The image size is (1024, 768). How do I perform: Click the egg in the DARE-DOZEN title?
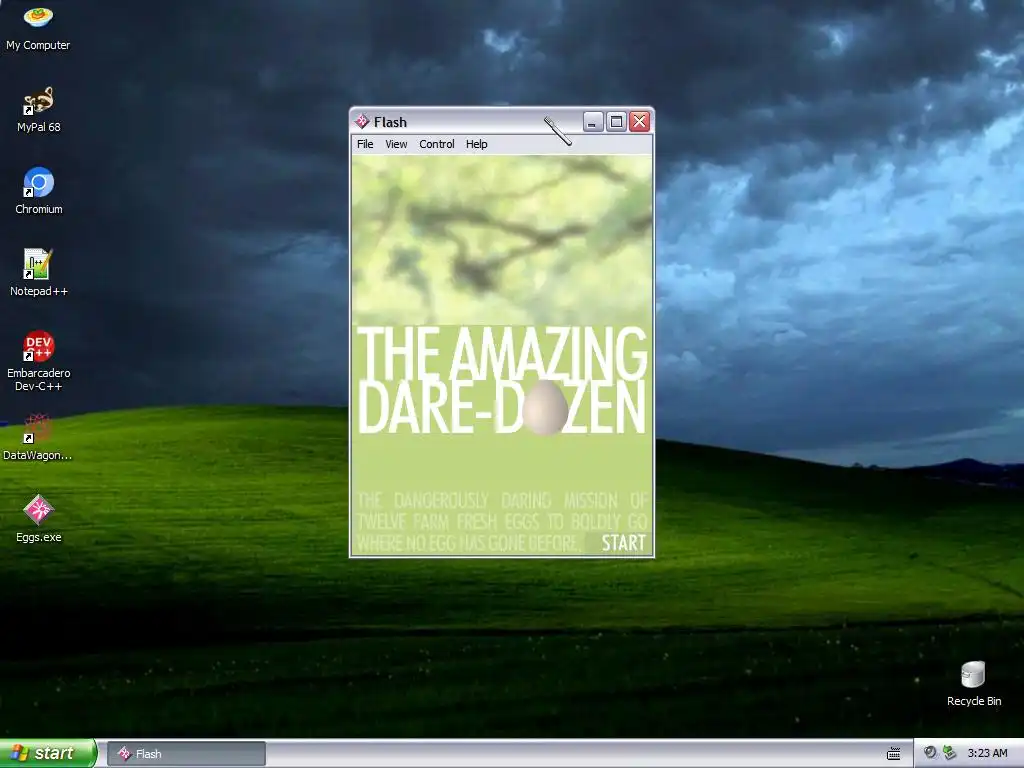coord(545,408)
